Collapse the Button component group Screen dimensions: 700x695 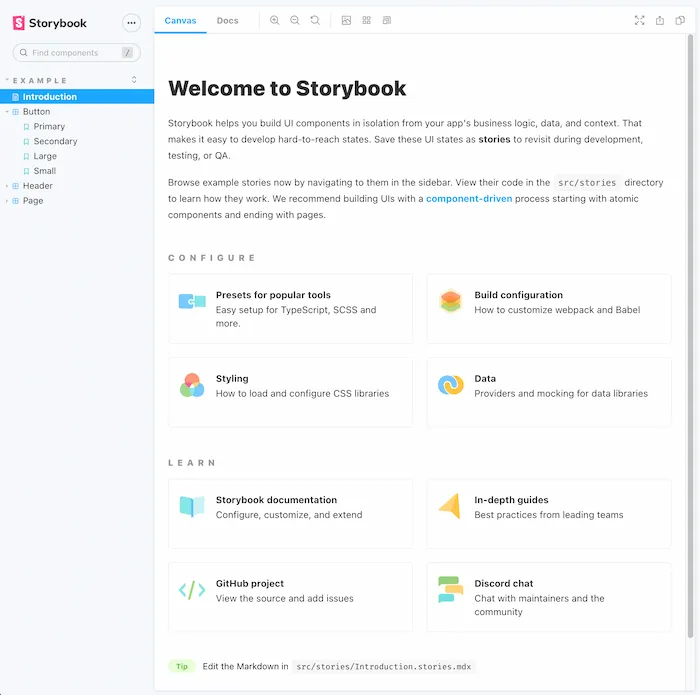7,112
